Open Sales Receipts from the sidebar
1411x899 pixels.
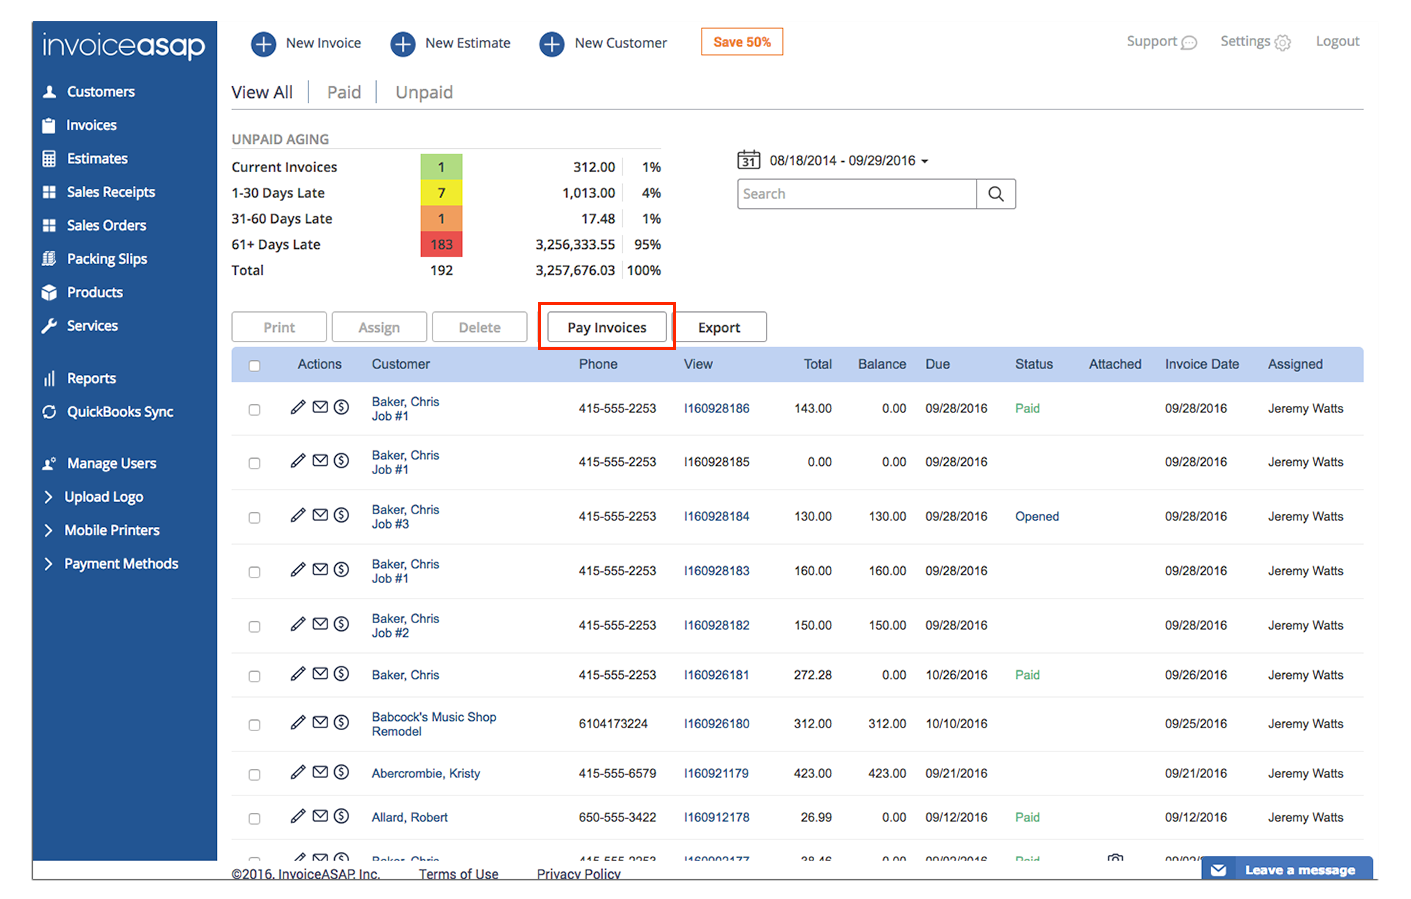(110, 192)
